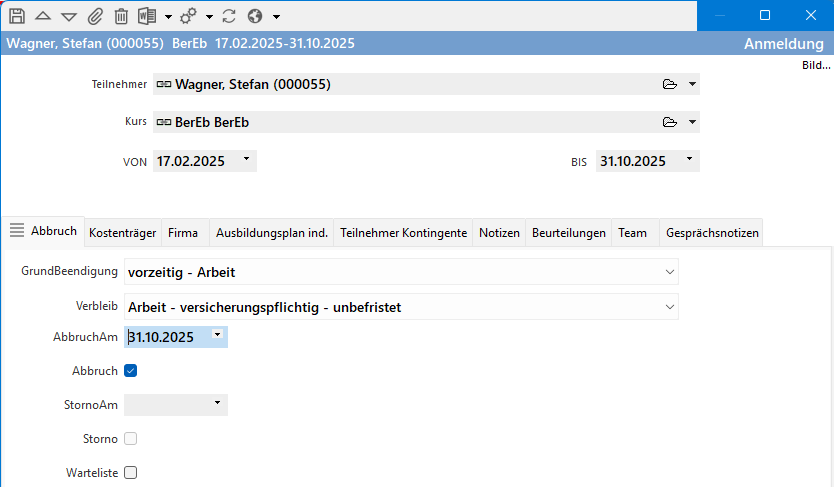
Task: Switch to the Kostenträger tab
Action: click(x=122, y=233)
